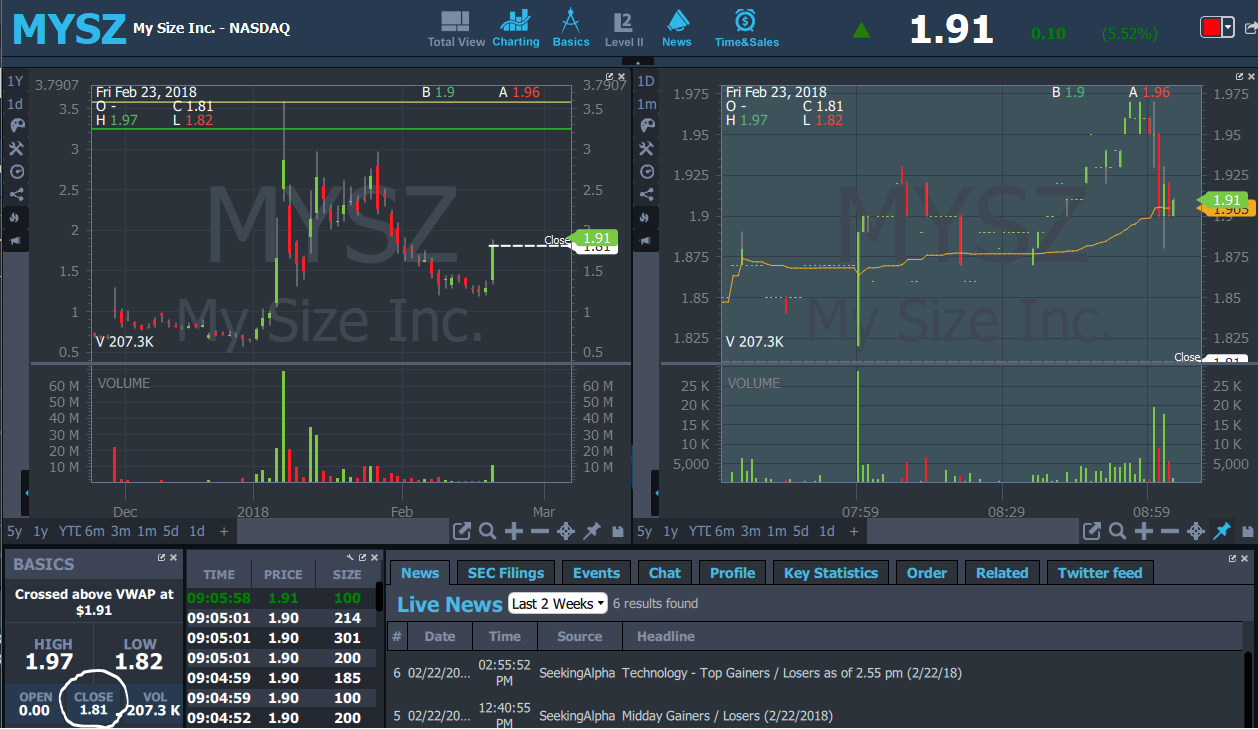
Task: Click magnifier icon under left chart
Action: click(487, 531)
